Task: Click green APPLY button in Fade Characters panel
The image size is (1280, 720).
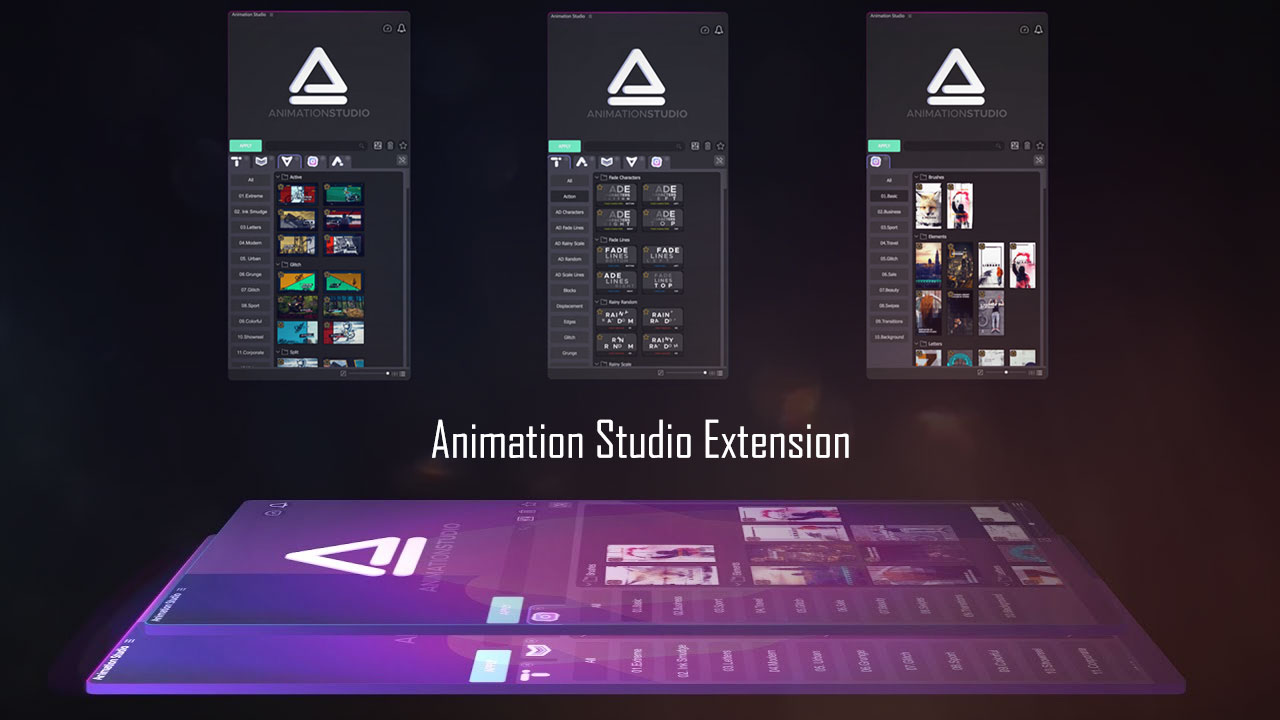Action: pyautogui.click(x=564, y=145)
